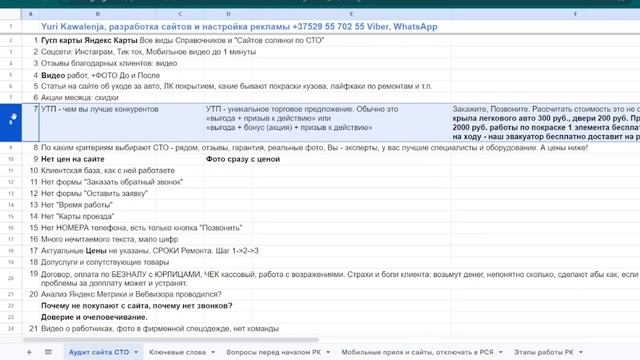Select the highlighted row header with hand cursor
Image resolution: width=640 pixels, height=360 pixels.
(11, 122)
